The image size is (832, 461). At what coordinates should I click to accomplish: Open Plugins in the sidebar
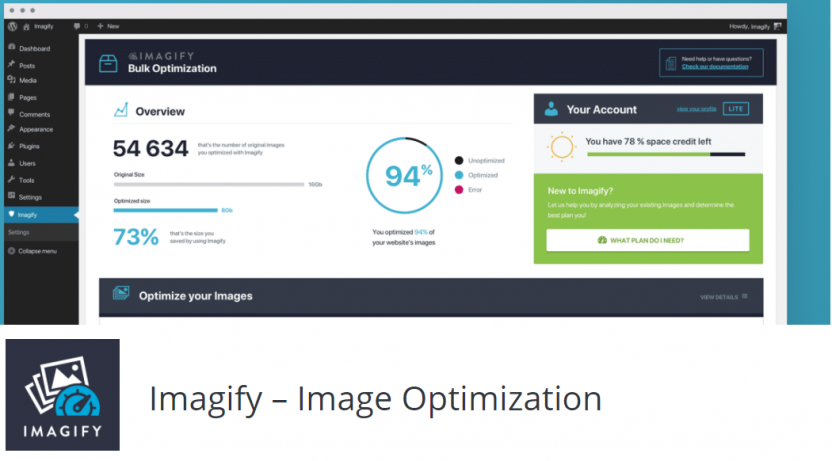[x=29, y=146]
